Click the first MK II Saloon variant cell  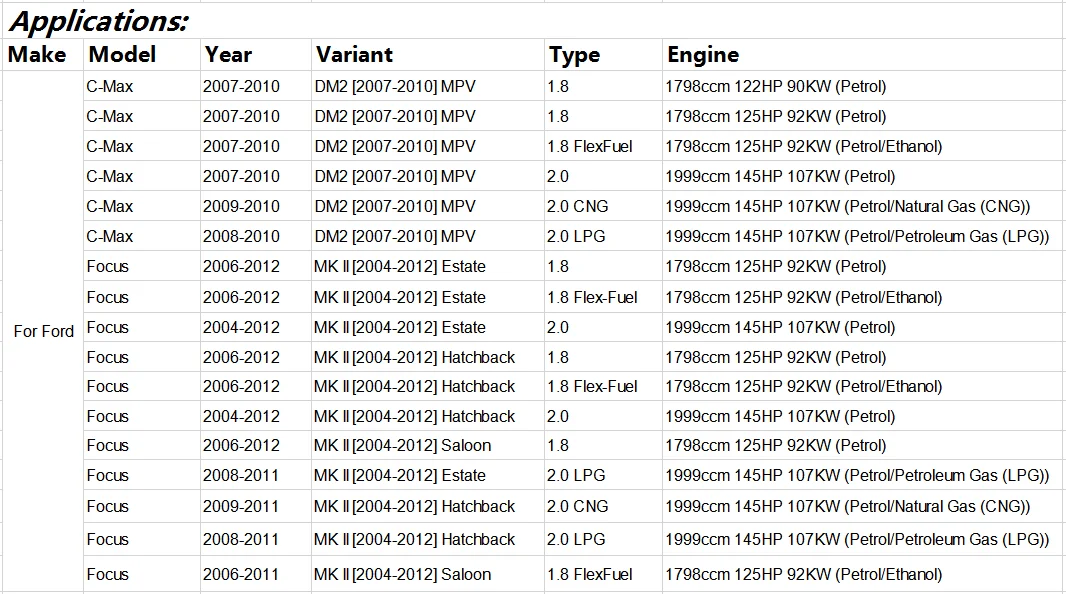(x=402, y=445)
